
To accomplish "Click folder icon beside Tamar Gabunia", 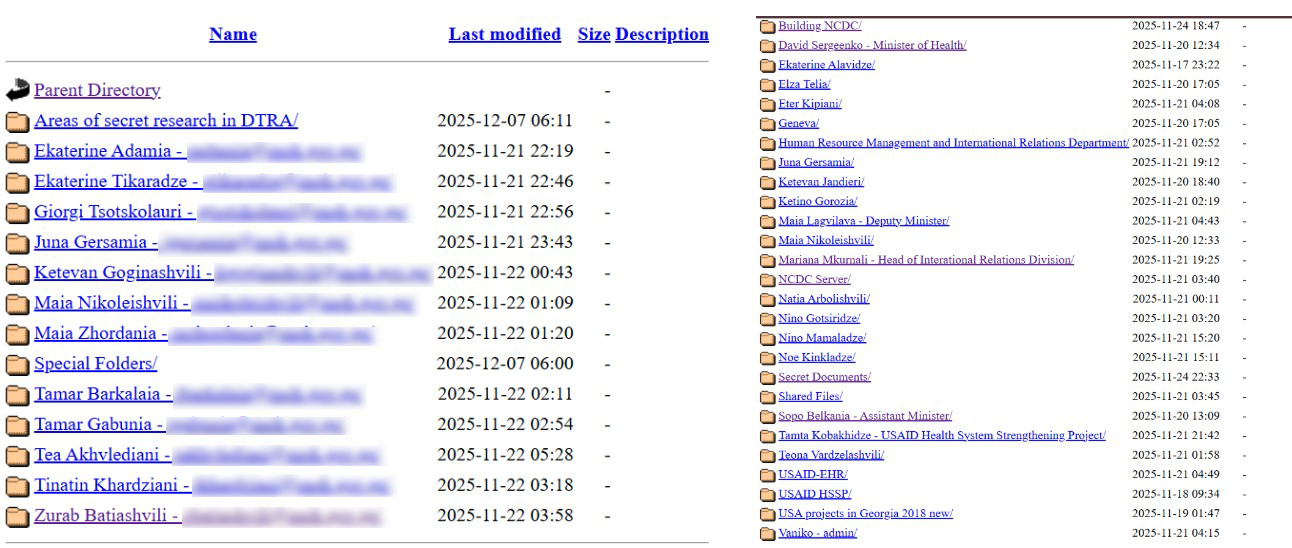I will pyautogui.click(x=17, y=426).
